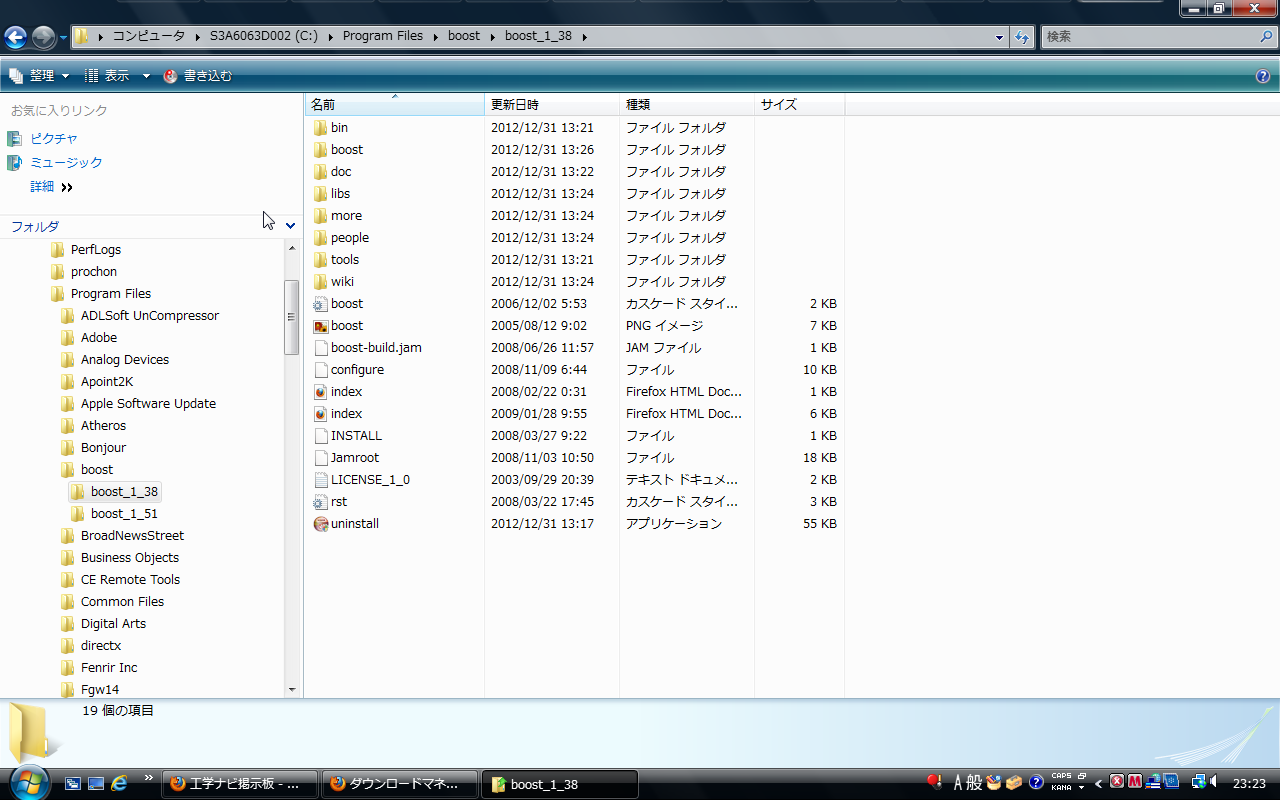The width and height of the screenshot is (1280, 800).
Task: Click the refresh button beside address bar
Action: point(1022,37)
